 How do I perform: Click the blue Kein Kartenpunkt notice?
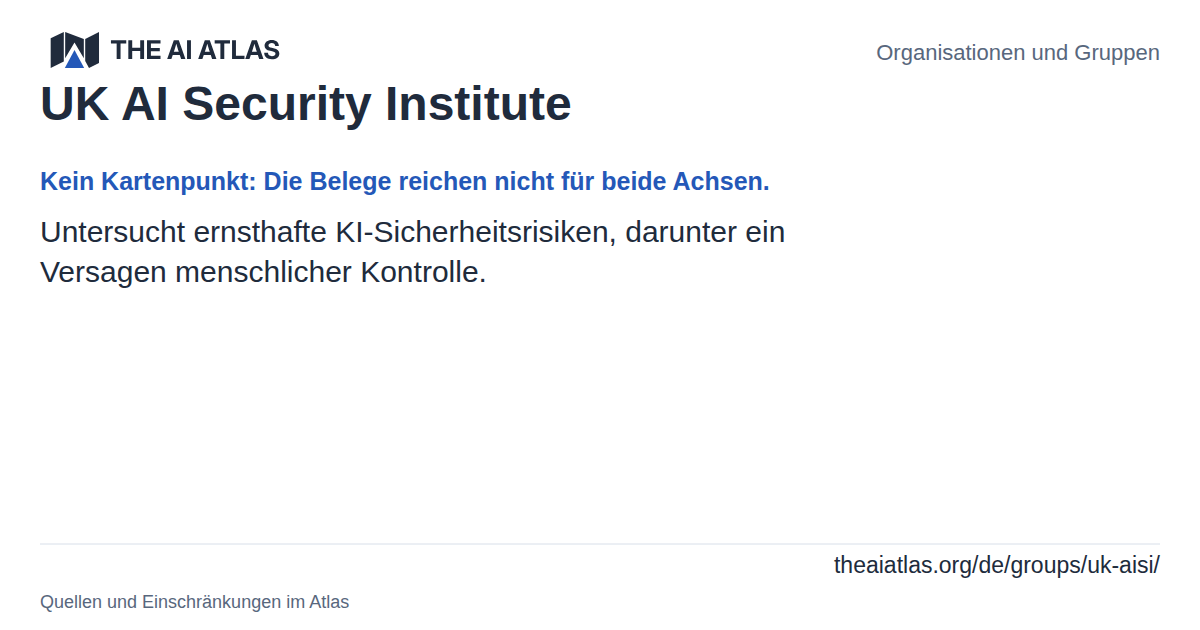pyautogui.click(x=405, y=182)
